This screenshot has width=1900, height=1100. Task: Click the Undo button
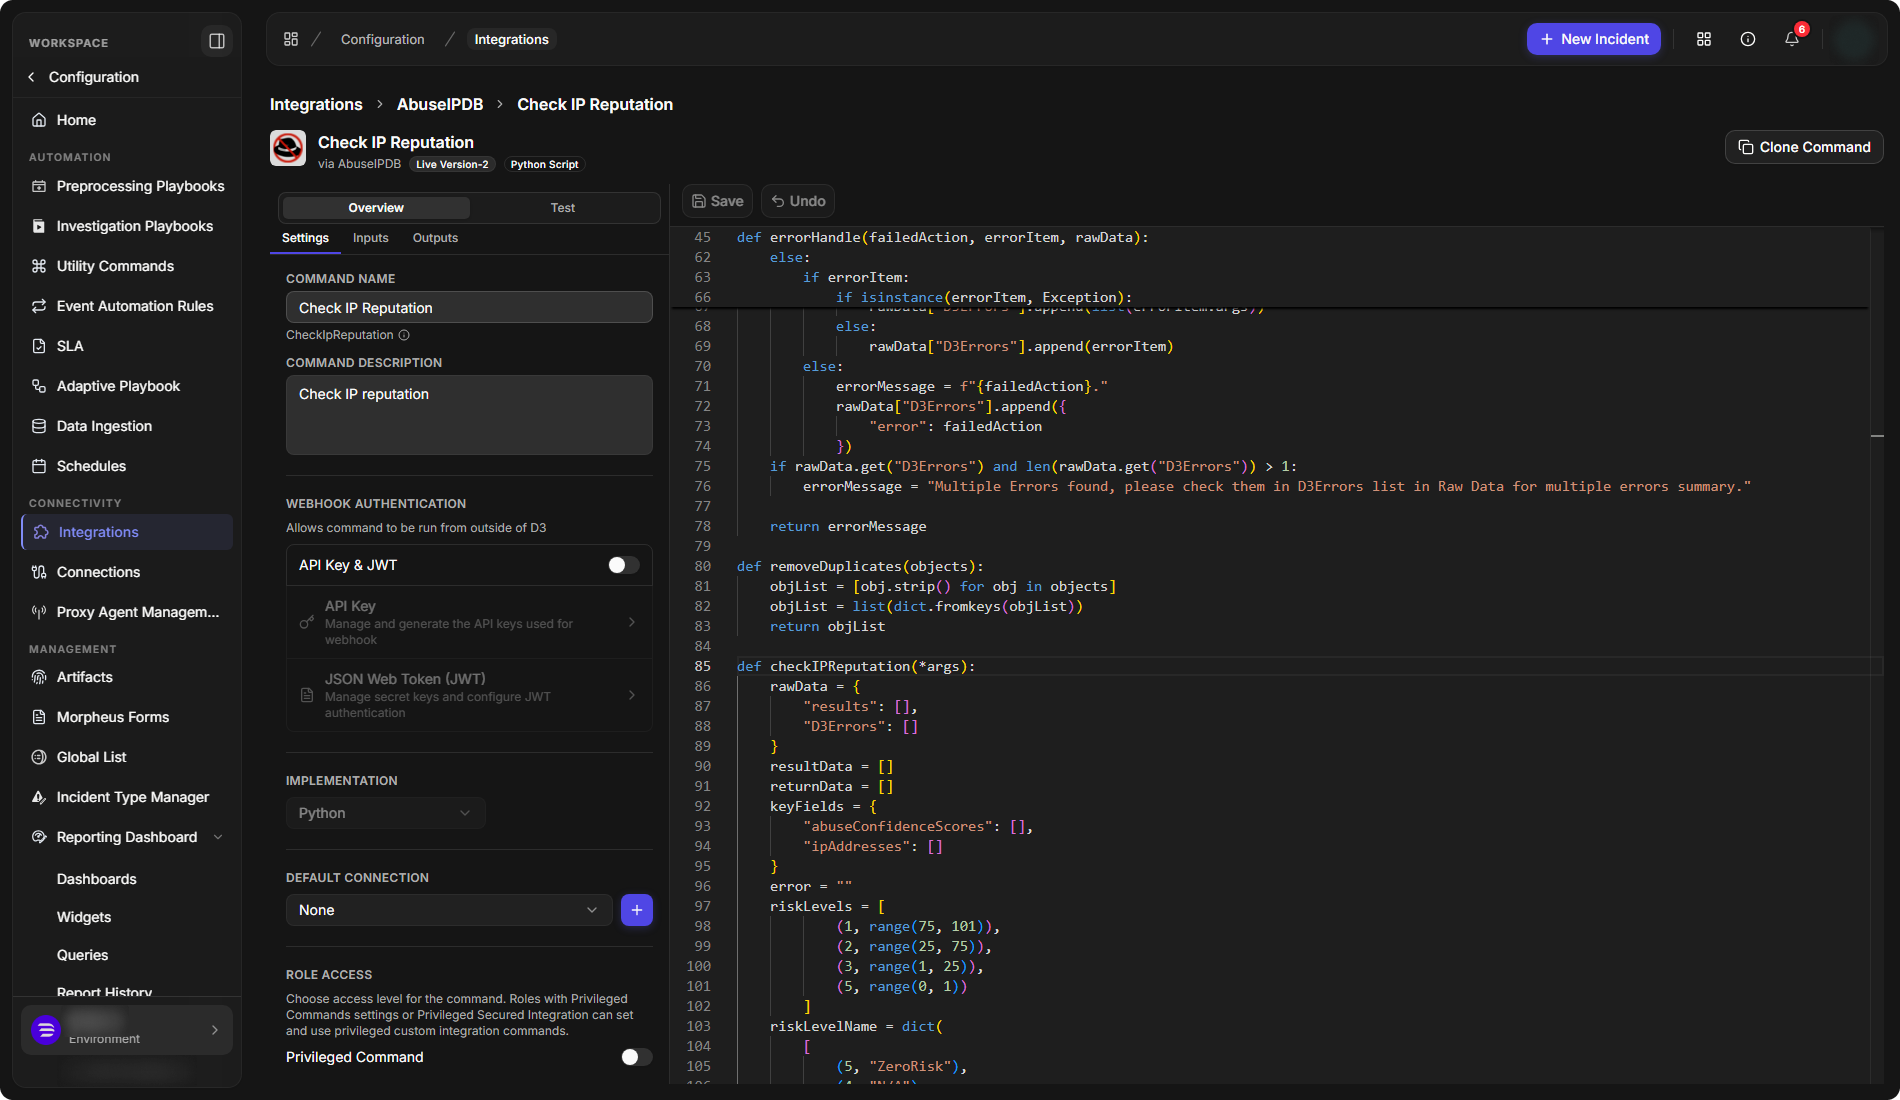798,201
